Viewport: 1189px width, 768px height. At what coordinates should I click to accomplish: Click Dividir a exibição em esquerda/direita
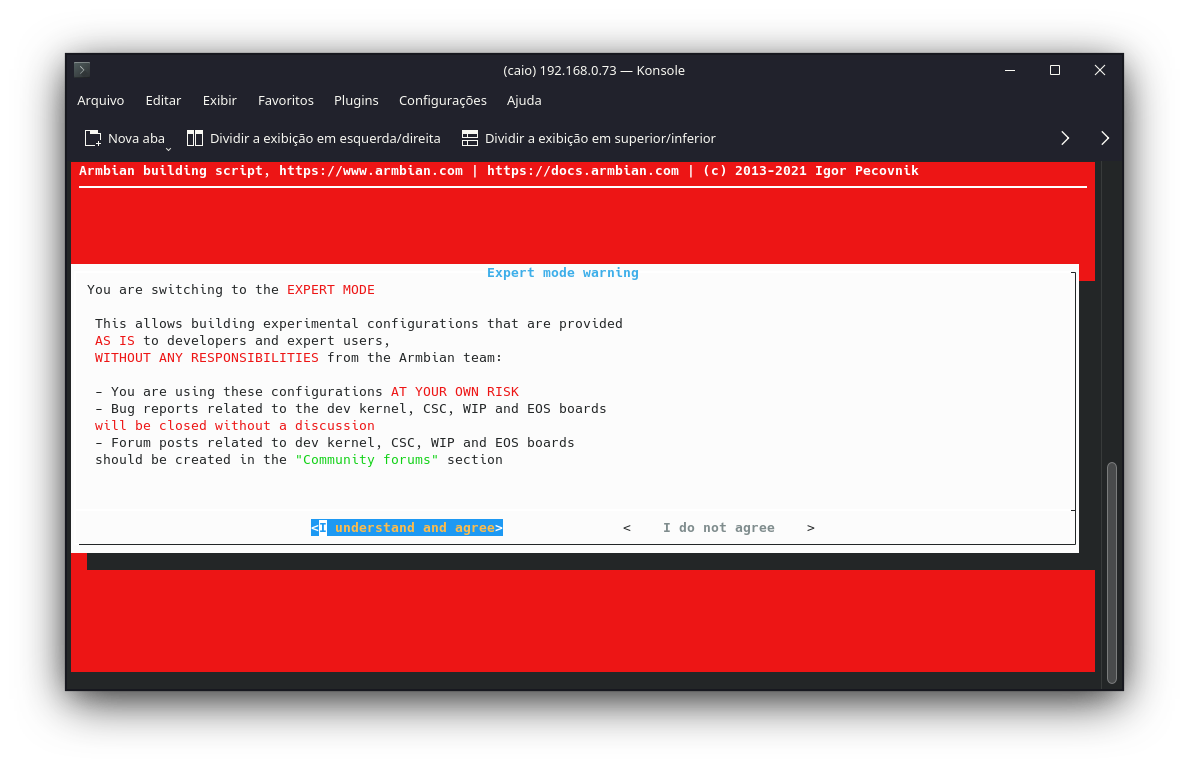[x=313, y=138]
